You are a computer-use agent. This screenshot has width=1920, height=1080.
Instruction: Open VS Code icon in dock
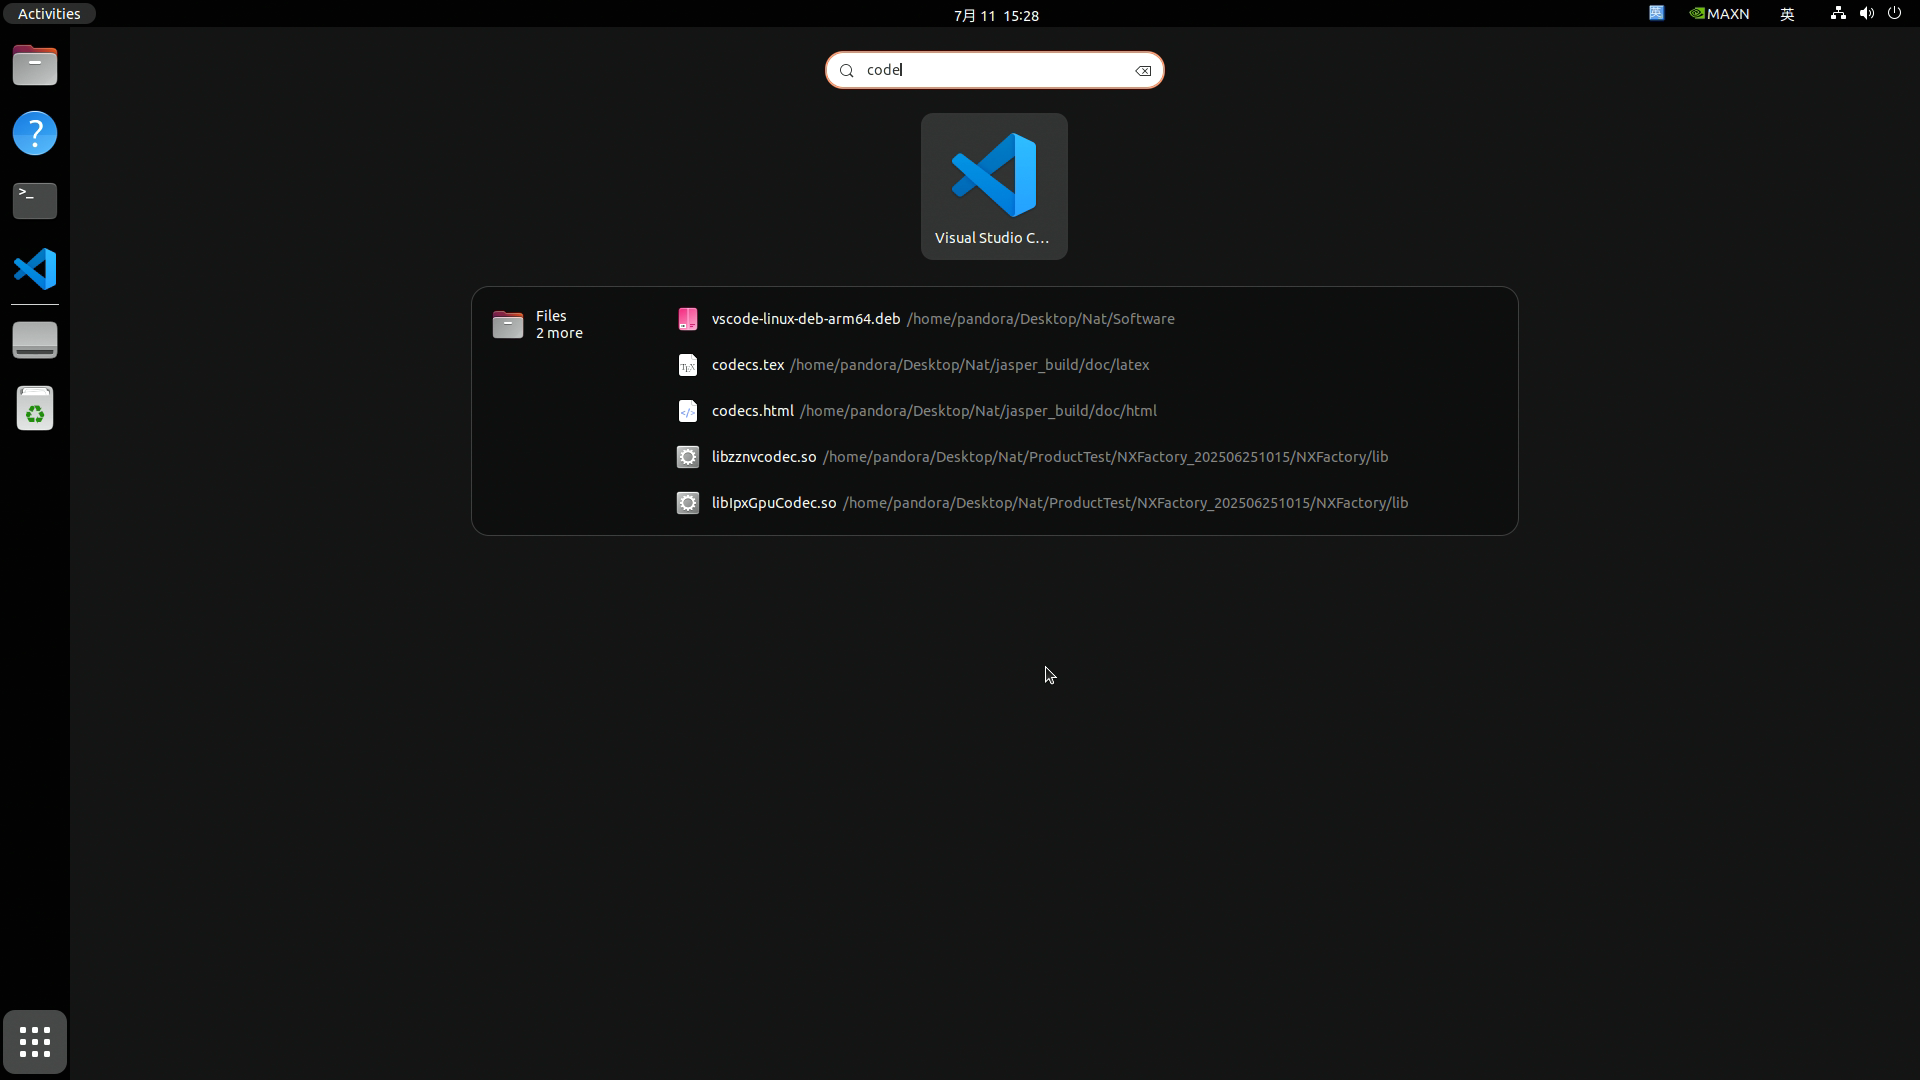[35, 269]
